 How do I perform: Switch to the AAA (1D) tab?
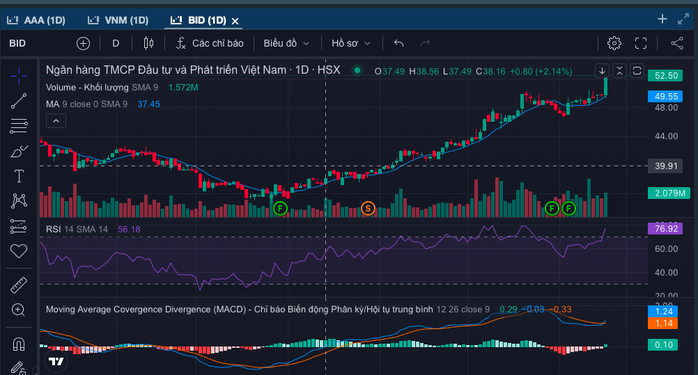click(x=37, y=20)
